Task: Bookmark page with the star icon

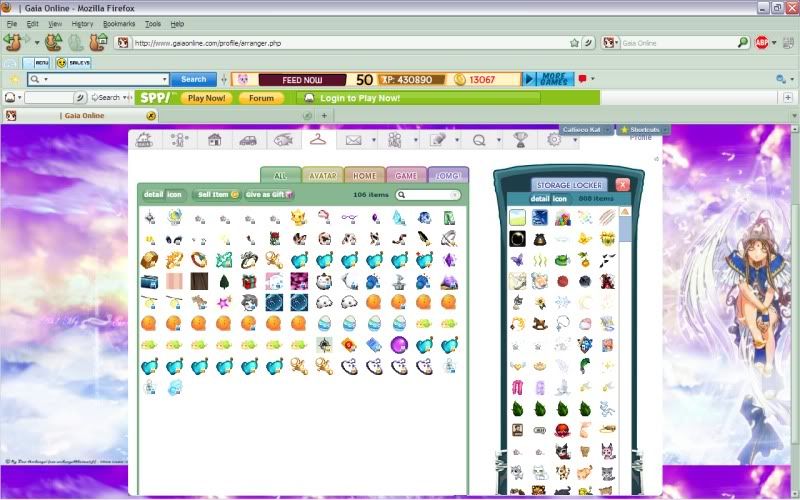Action: coord(574,43)
